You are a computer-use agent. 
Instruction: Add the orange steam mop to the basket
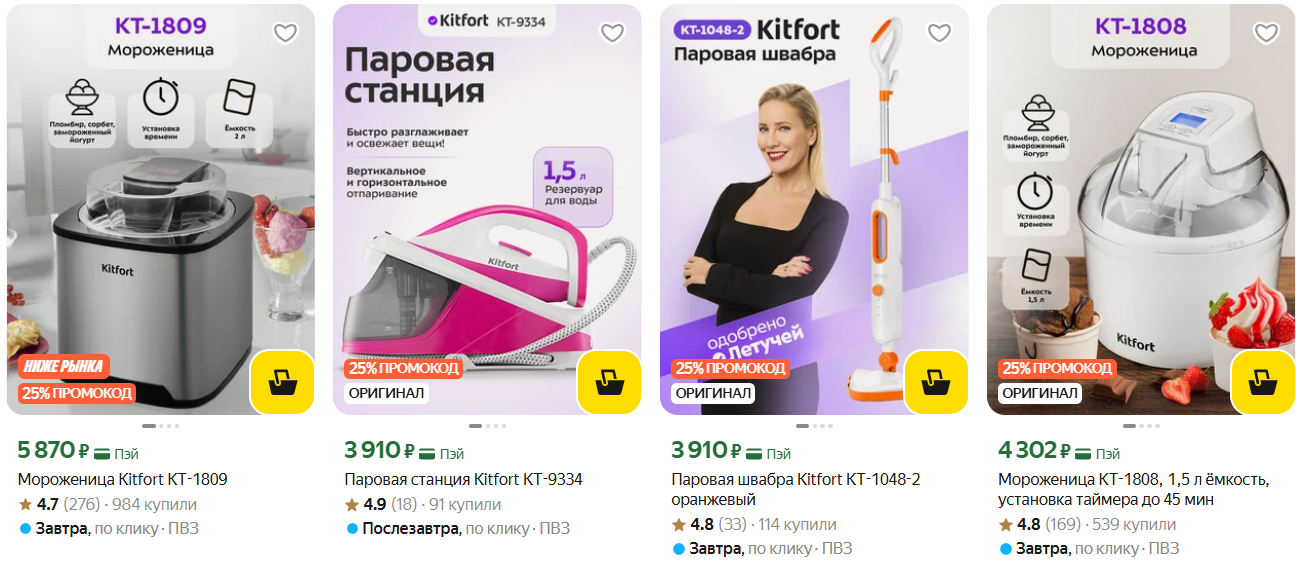(x=936, y=382)
